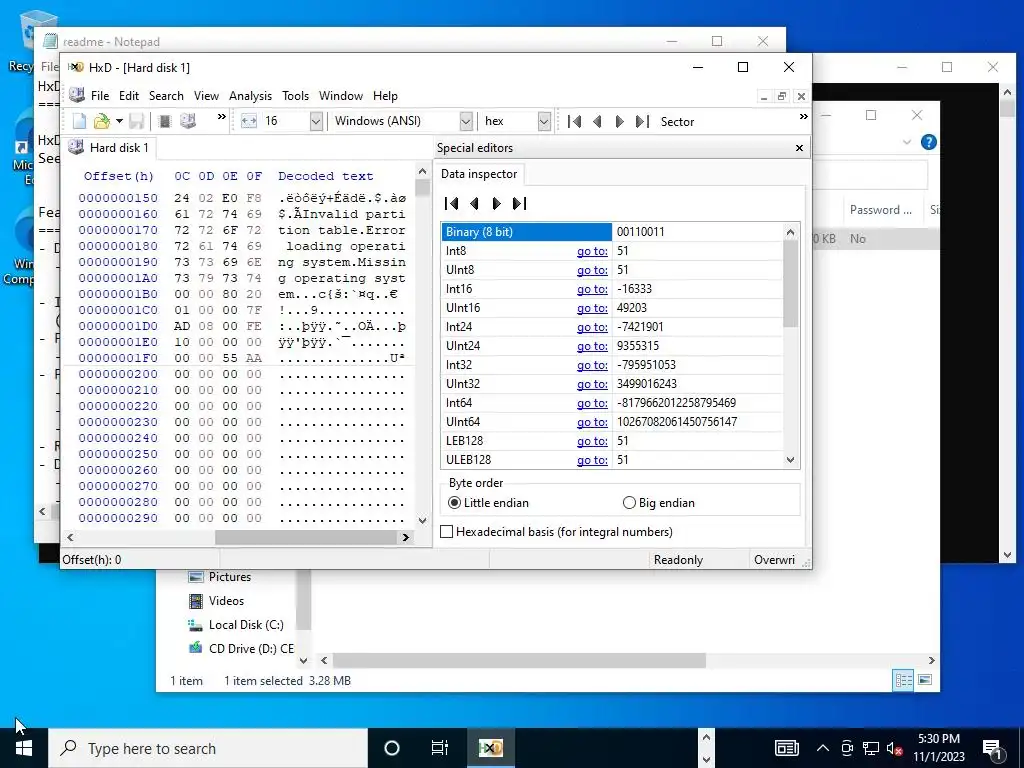Step to next byte in Data inspector
This screenshot has height=768, width=1024.
tap(496, 204)
